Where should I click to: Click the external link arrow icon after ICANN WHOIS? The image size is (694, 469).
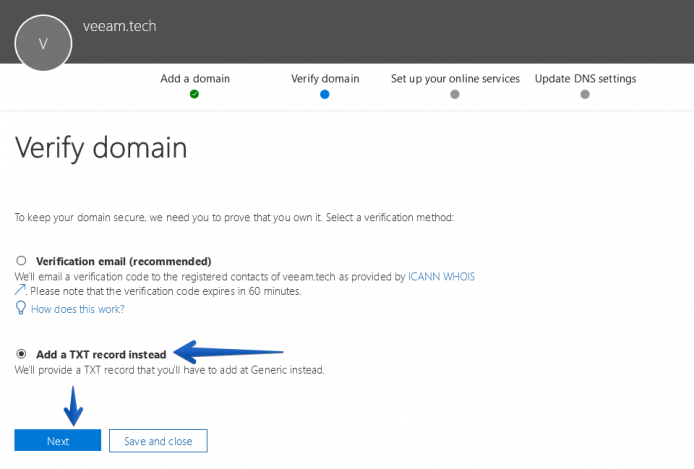20,290
